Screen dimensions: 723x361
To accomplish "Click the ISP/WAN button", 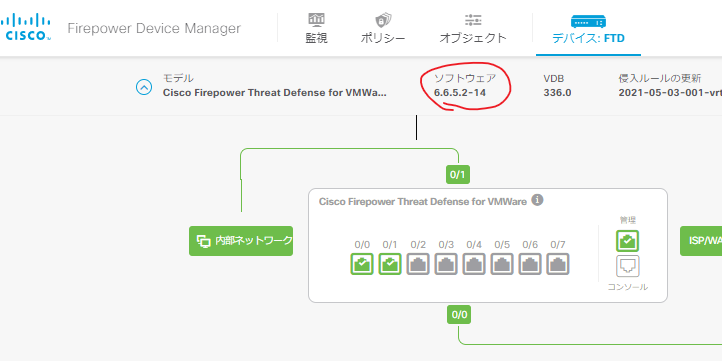I will pos(701,241).
